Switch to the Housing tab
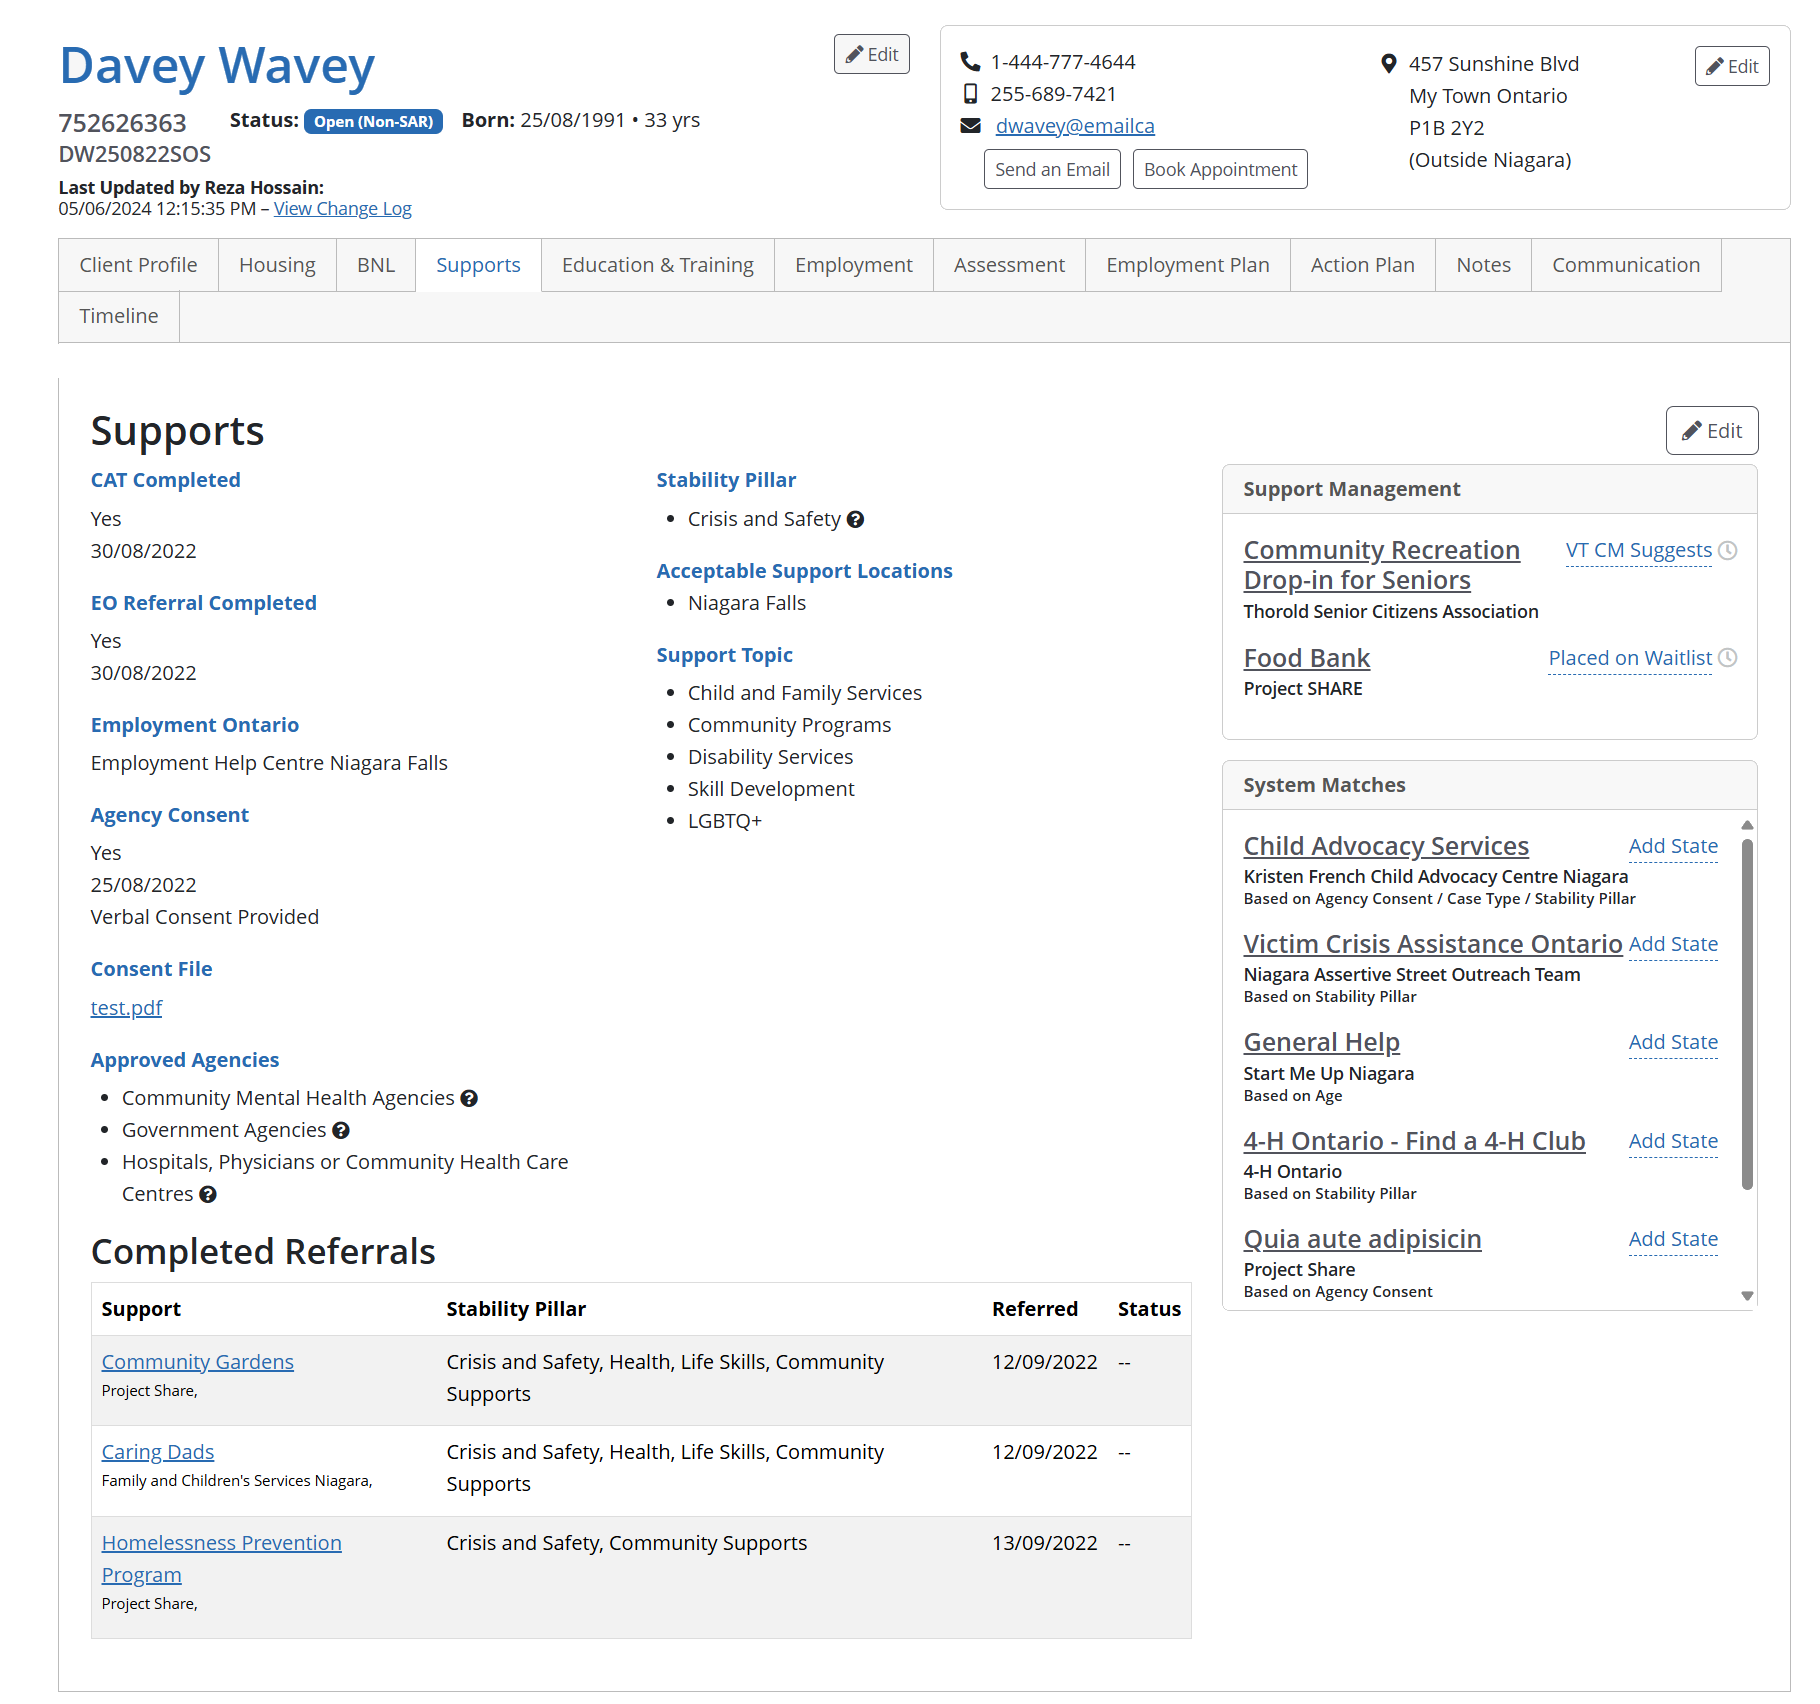The width and height of the screenshot is (1820, 1704). click(277, 265)
